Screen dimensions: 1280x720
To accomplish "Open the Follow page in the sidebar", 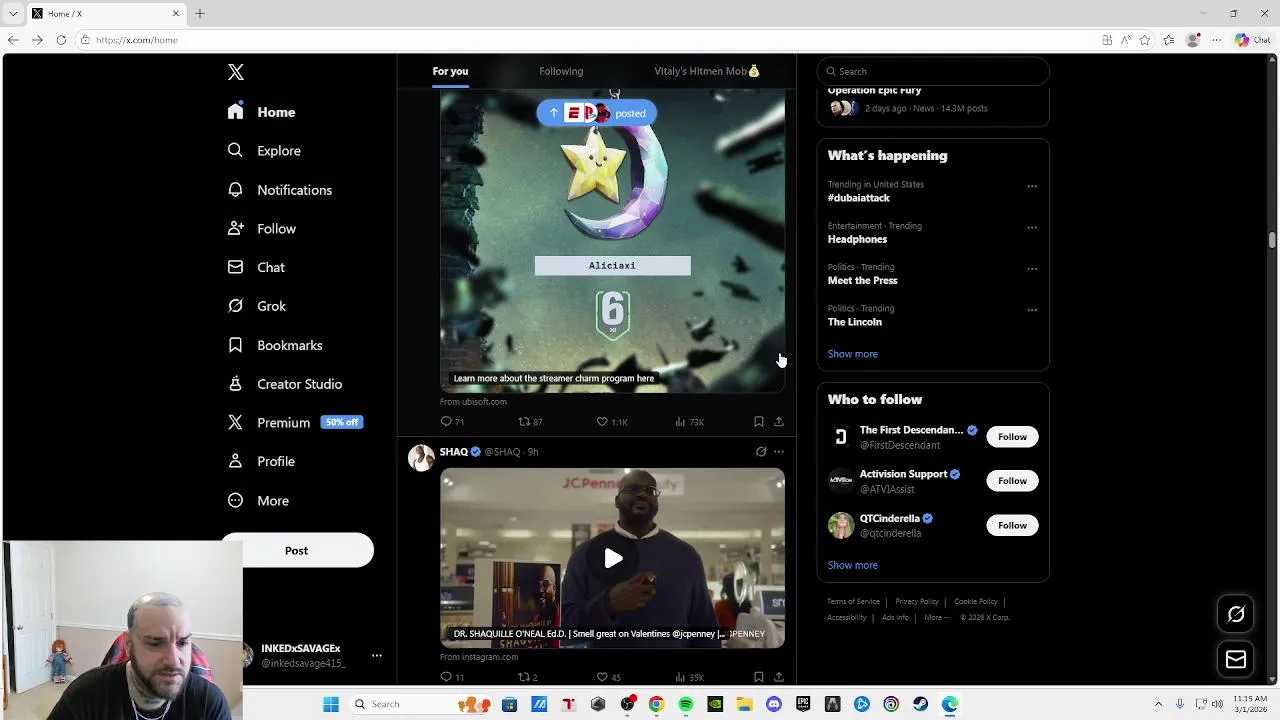I will [x=262, y=229].
